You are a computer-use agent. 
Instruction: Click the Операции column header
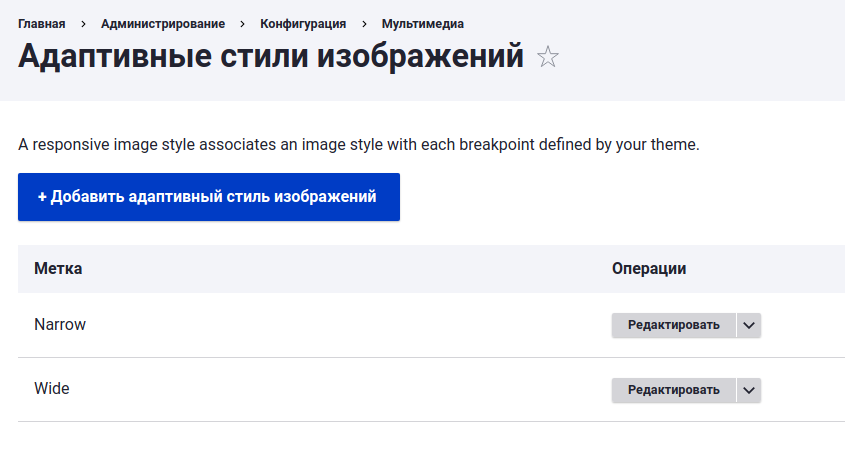coord(649,268)
